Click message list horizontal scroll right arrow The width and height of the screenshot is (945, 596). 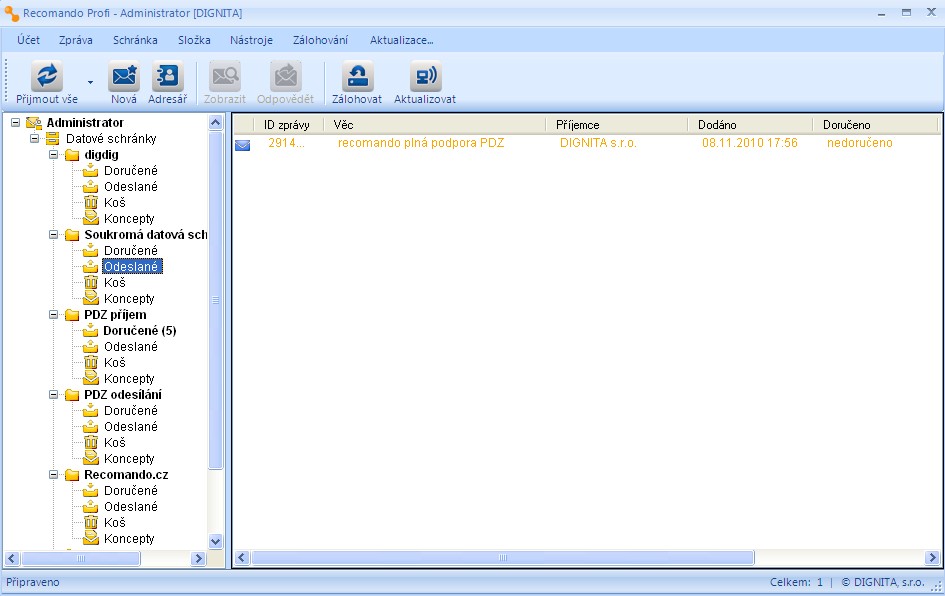coord(932,557)
